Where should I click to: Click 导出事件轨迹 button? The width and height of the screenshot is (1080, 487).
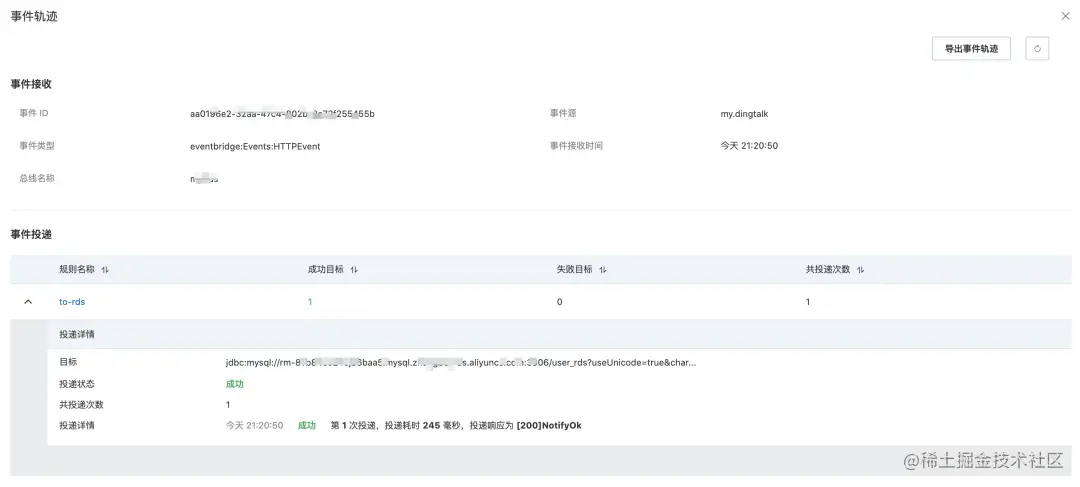tap(971, 49)
